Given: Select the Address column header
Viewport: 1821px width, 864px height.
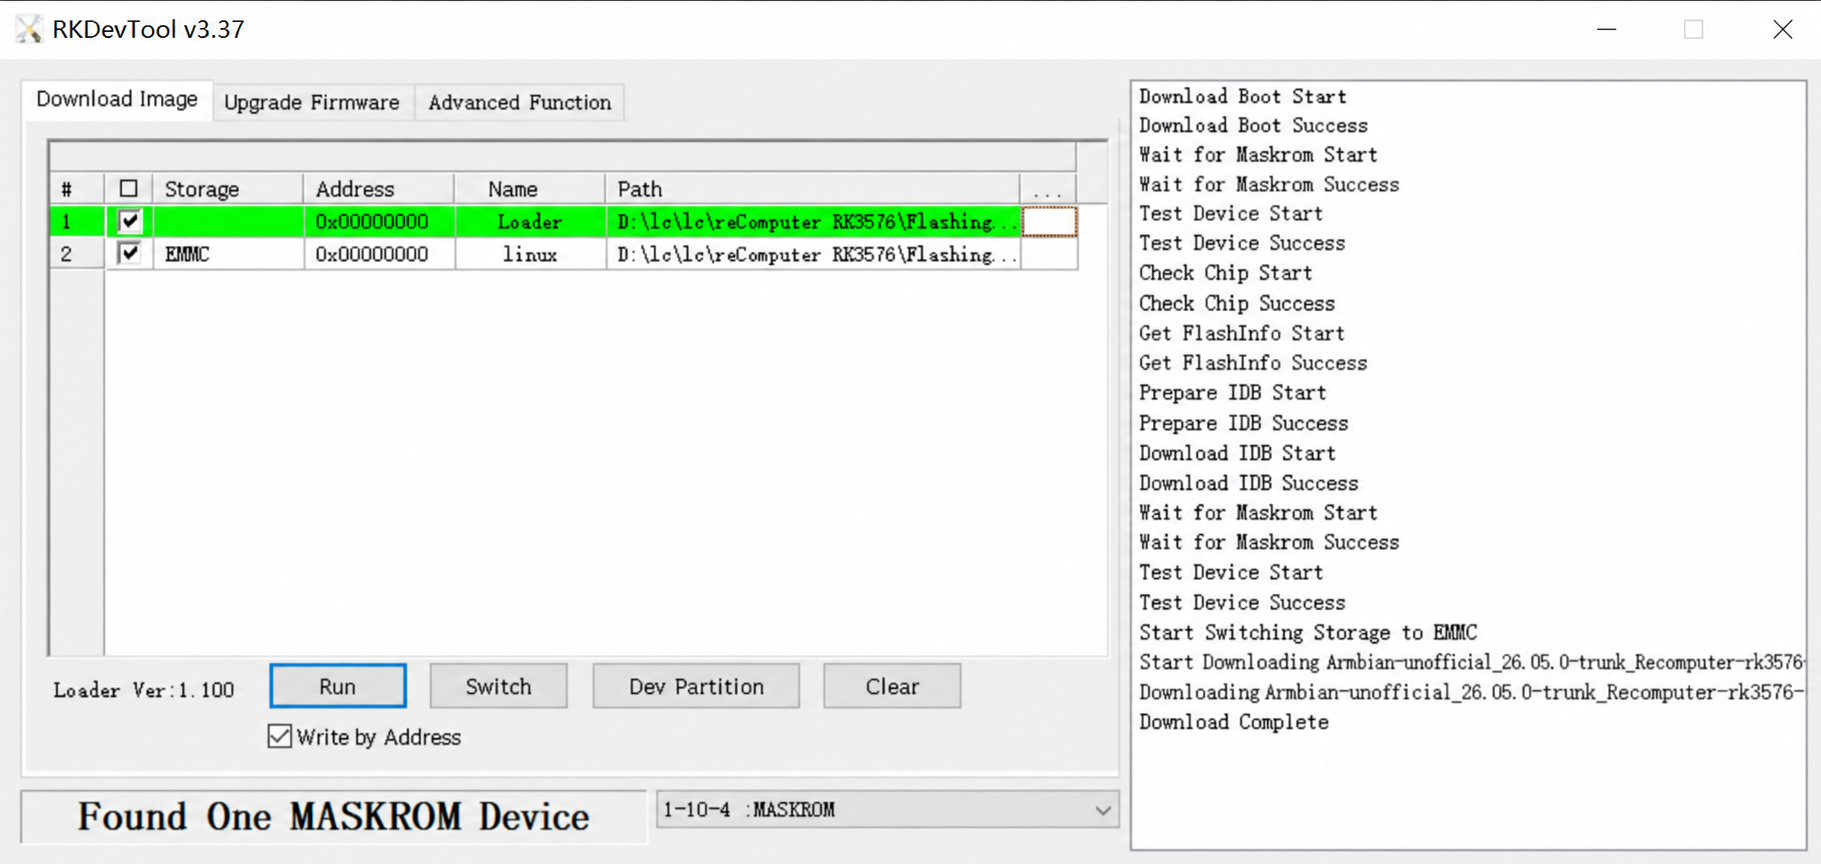Looking at the screenshot, I should (x=379, y=189).
